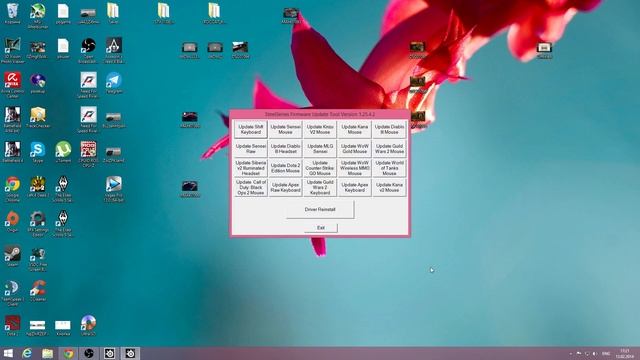Image resolution: width=640 pixels, height=360 pixels.
Task: Select the CPUID ROG CPU-Z desktop icon
Action: 88,154
